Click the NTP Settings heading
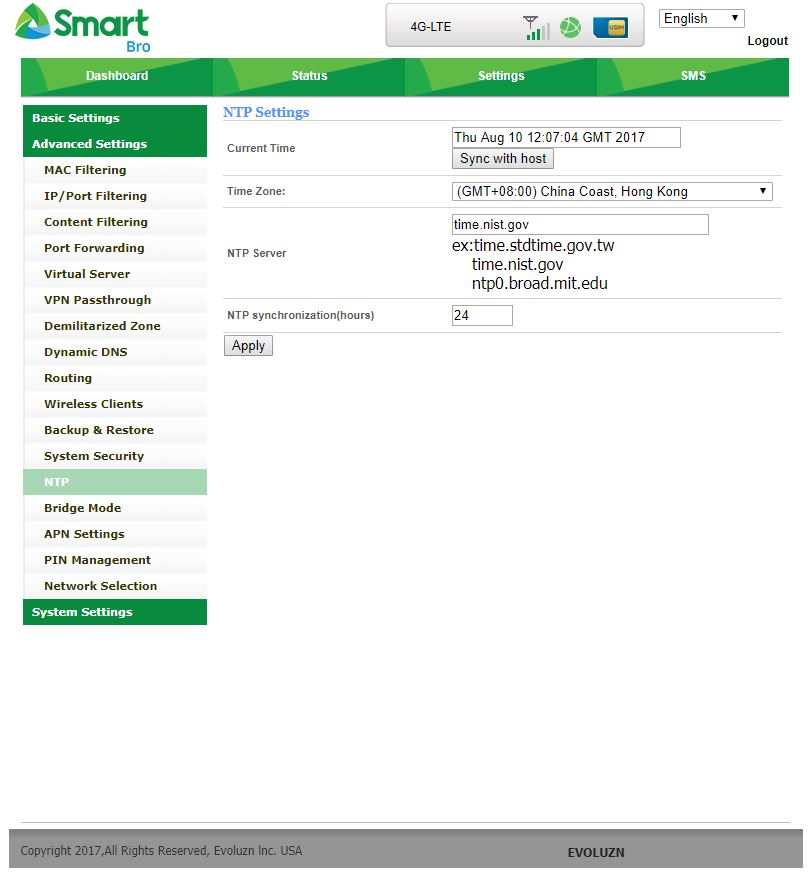The width and height of the screenshot is (812, 880). tap(266, 112)
